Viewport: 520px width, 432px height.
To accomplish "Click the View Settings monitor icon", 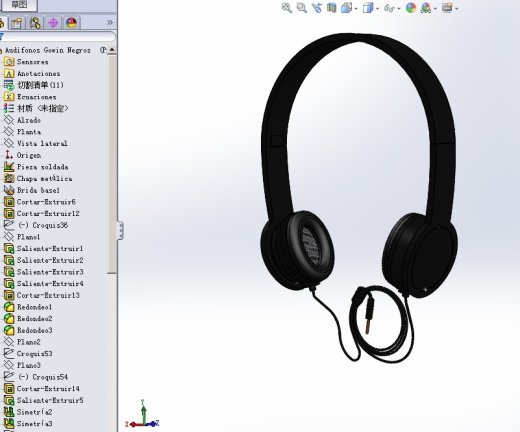I will 447,8.
